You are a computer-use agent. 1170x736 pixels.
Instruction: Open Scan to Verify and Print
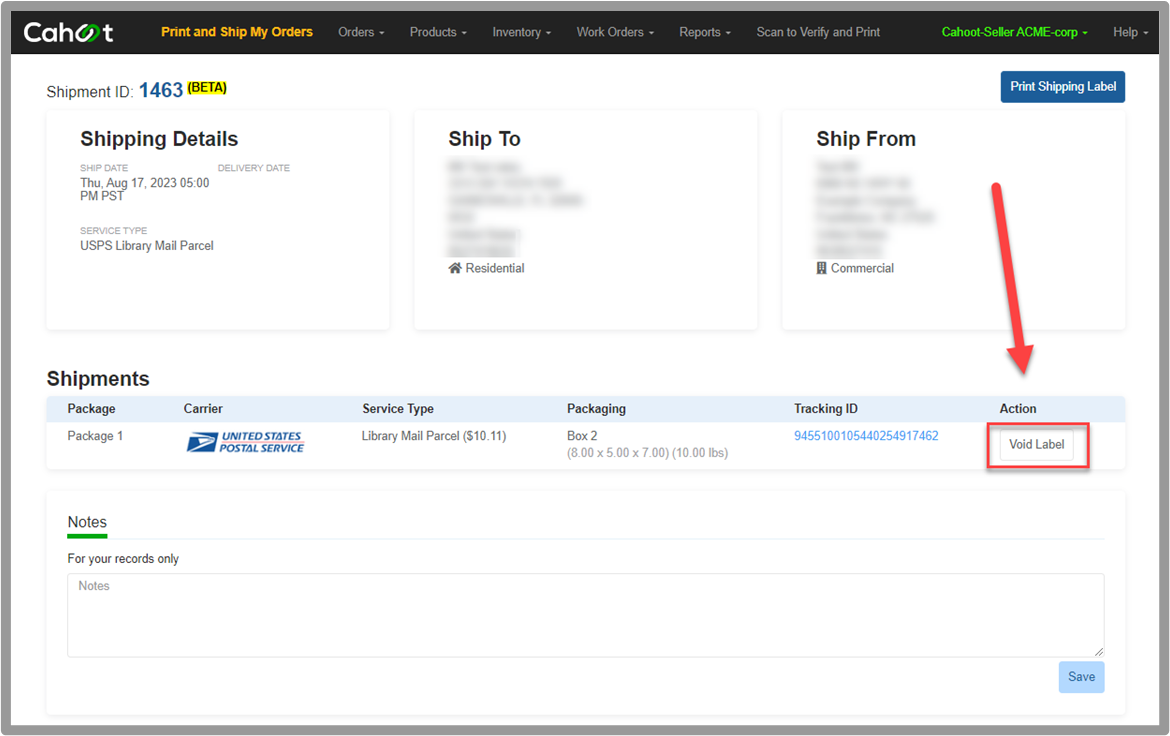coord(818,32)
